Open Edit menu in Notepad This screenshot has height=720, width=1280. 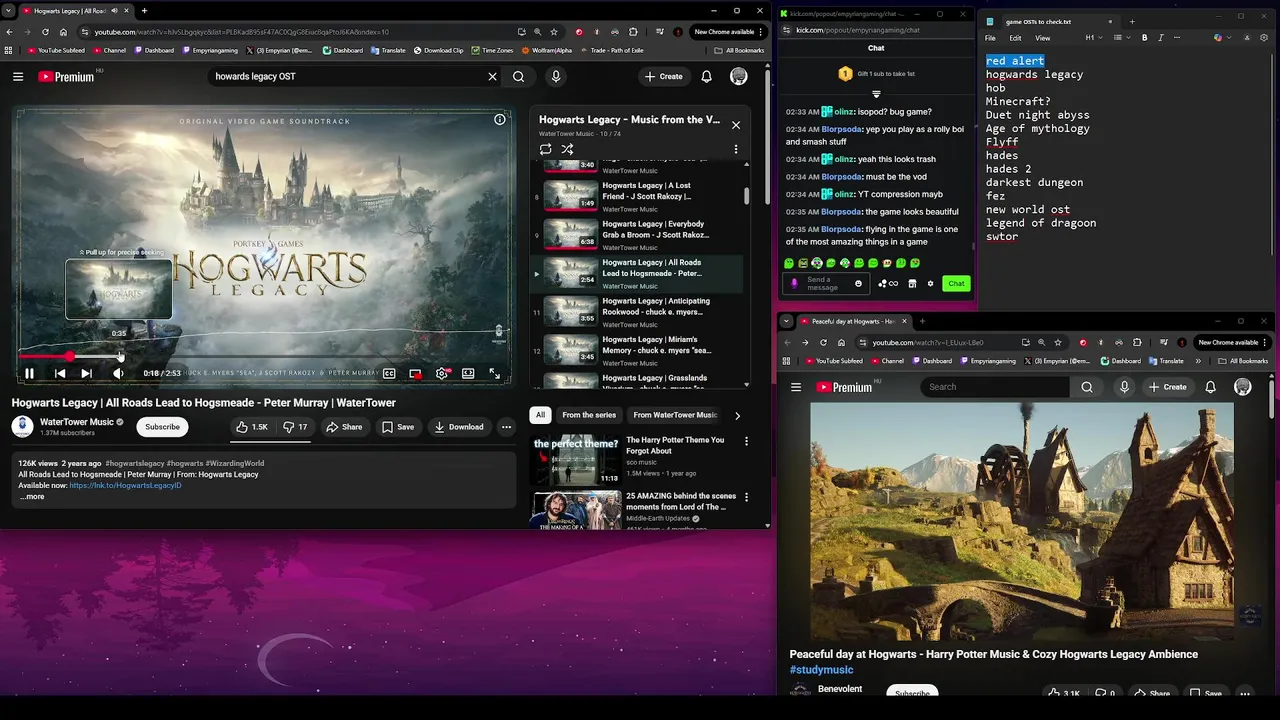point(1015,38)
